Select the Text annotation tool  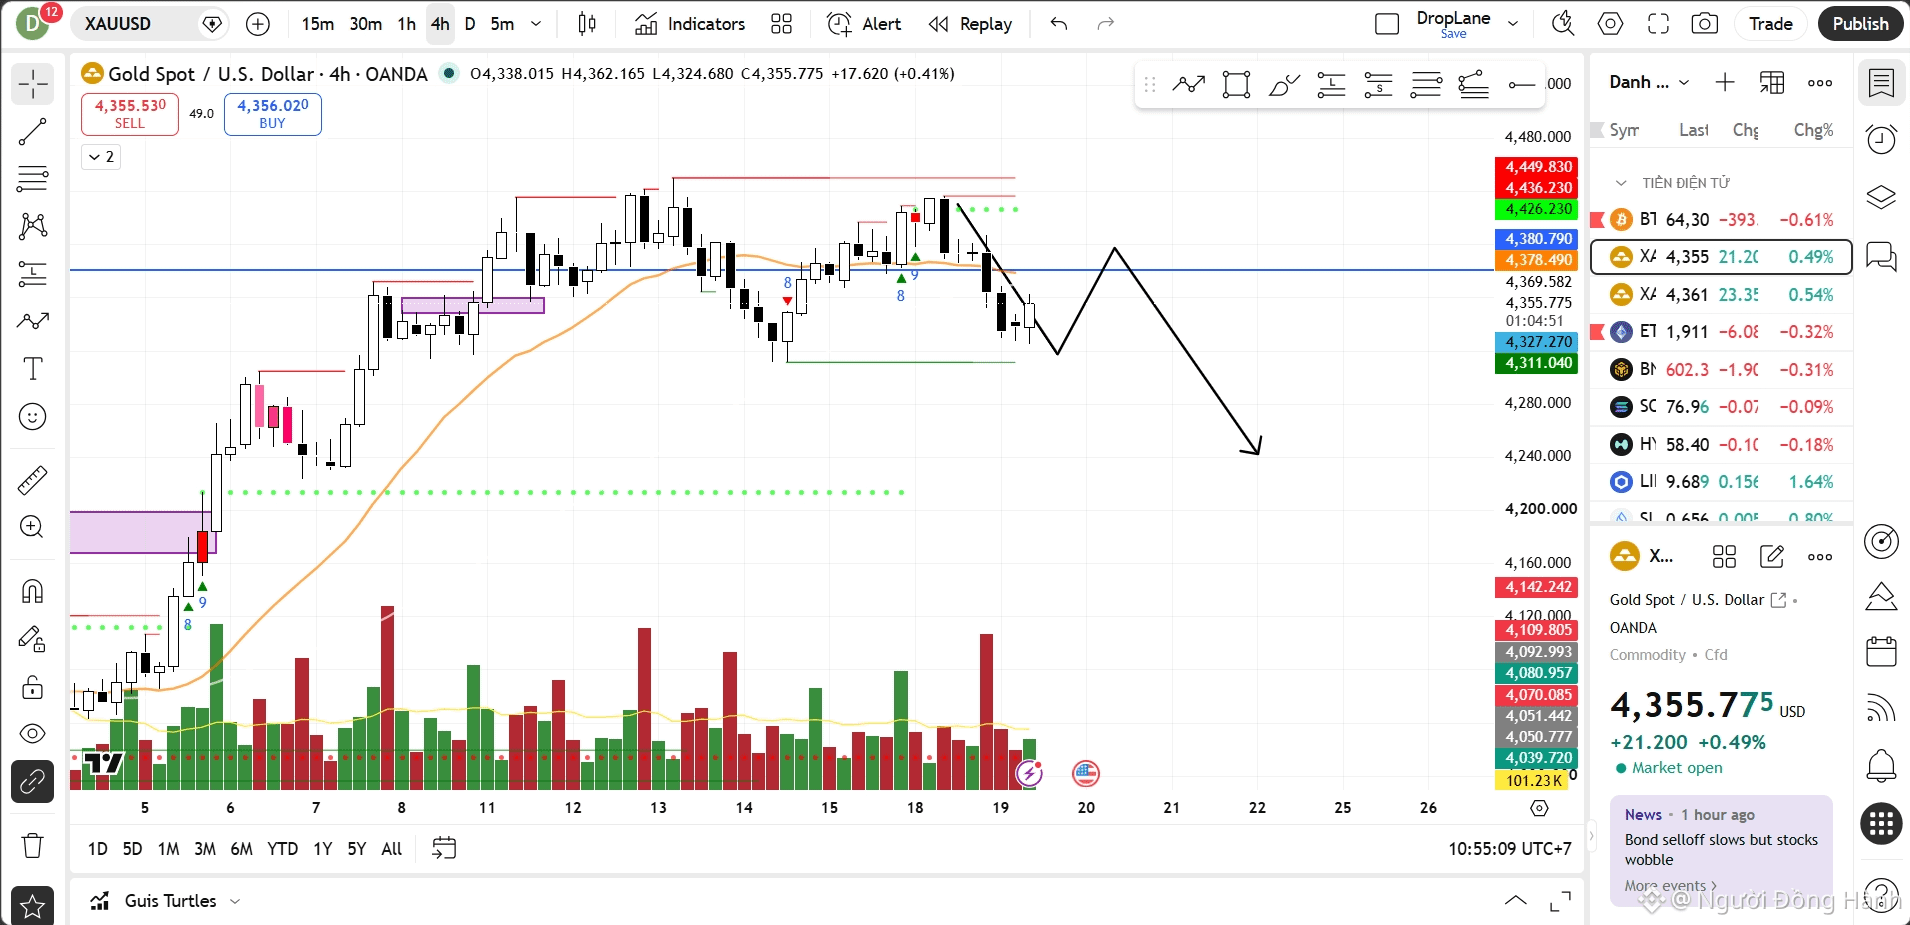pyautogui.click(x=33, y=369)
